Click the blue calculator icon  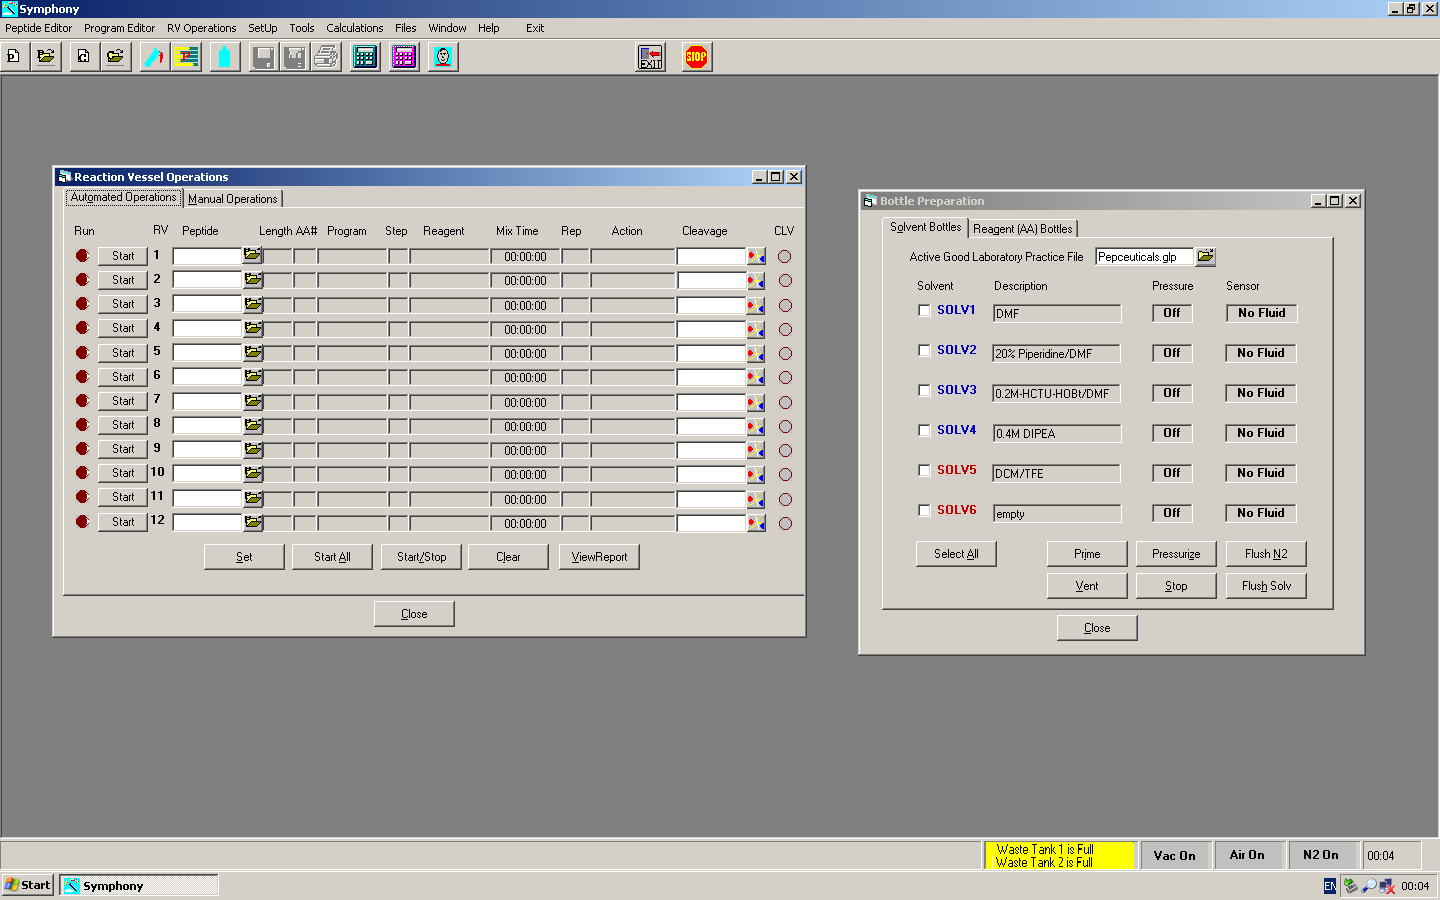point(364,57)
